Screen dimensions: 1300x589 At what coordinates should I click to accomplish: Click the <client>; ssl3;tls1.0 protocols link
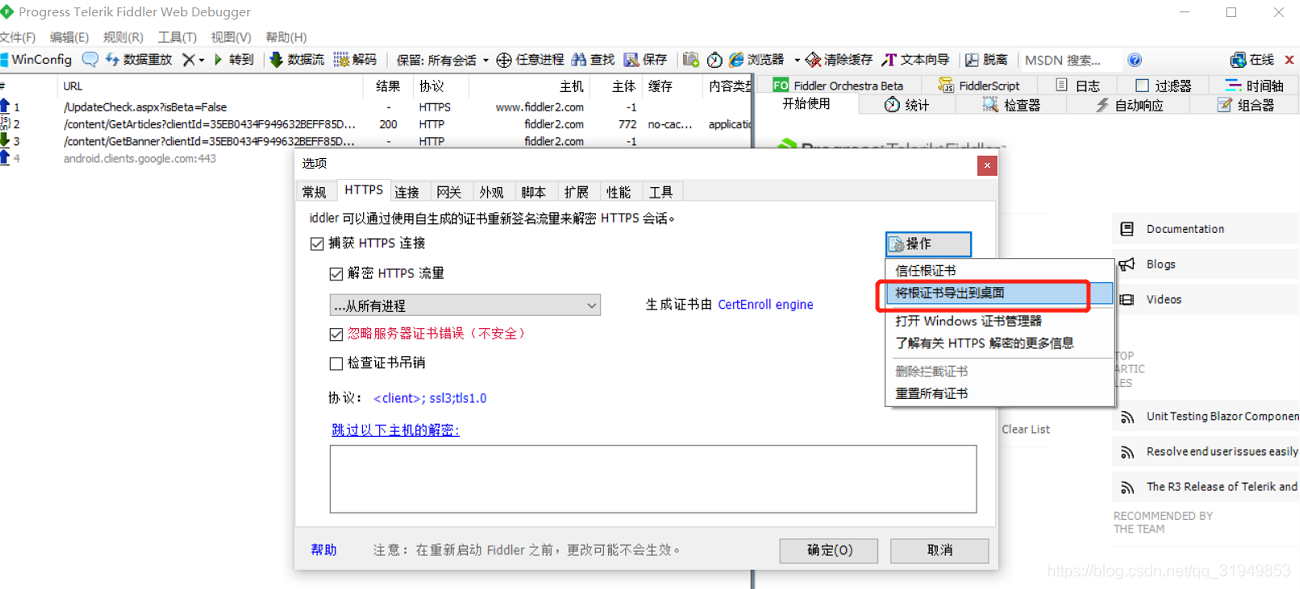click(430, 398)
